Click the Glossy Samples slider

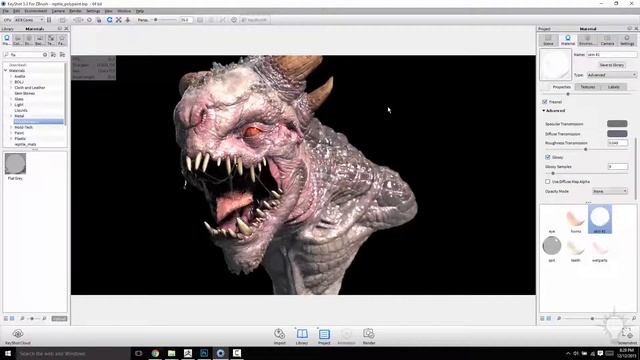pos(586,173)
